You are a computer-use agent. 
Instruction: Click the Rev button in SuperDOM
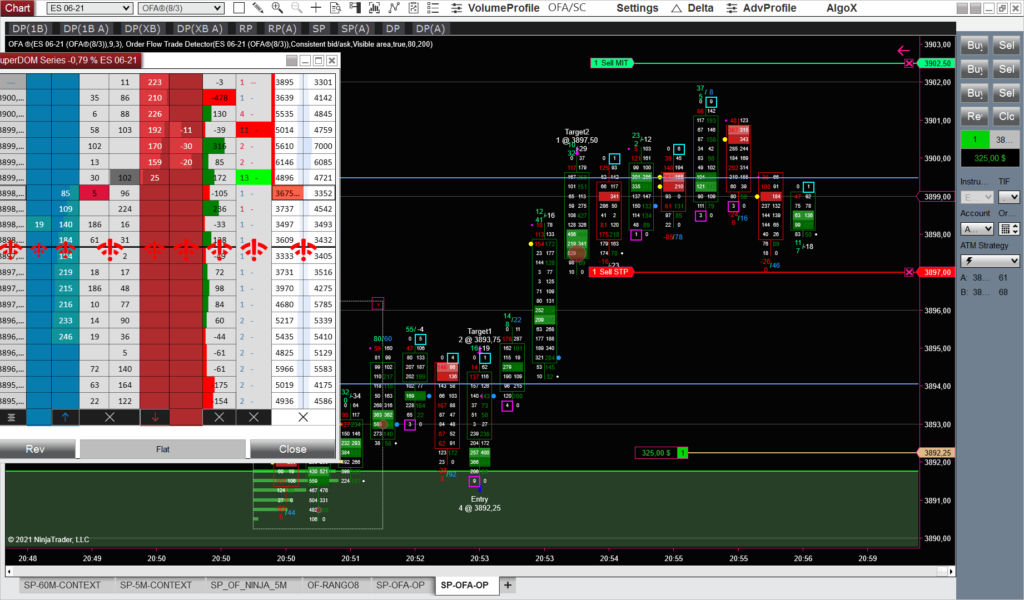pos(36,449)
